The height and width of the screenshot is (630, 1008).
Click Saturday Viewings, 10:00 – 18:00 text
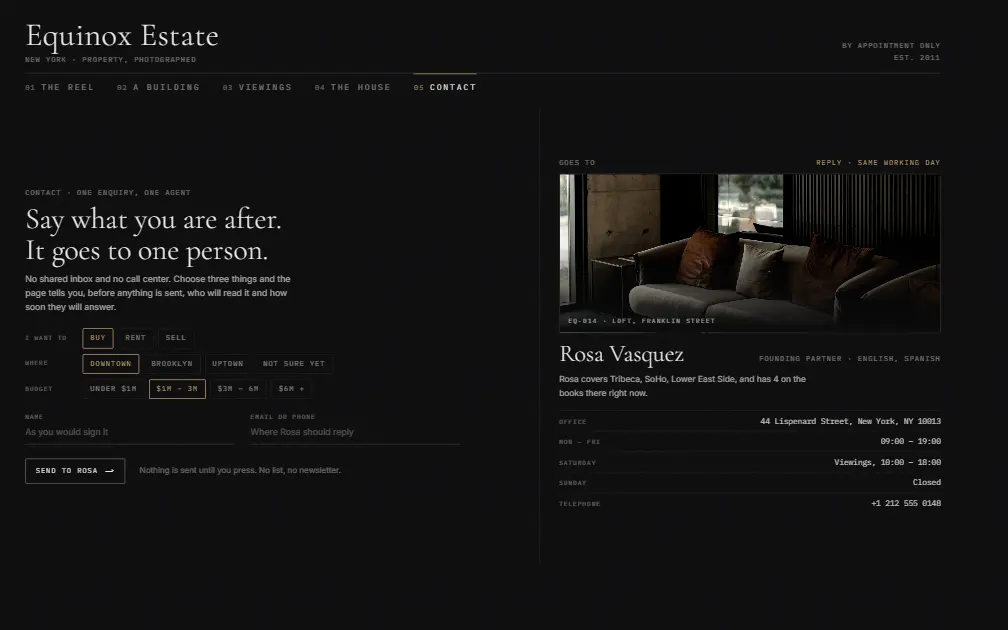887,462
